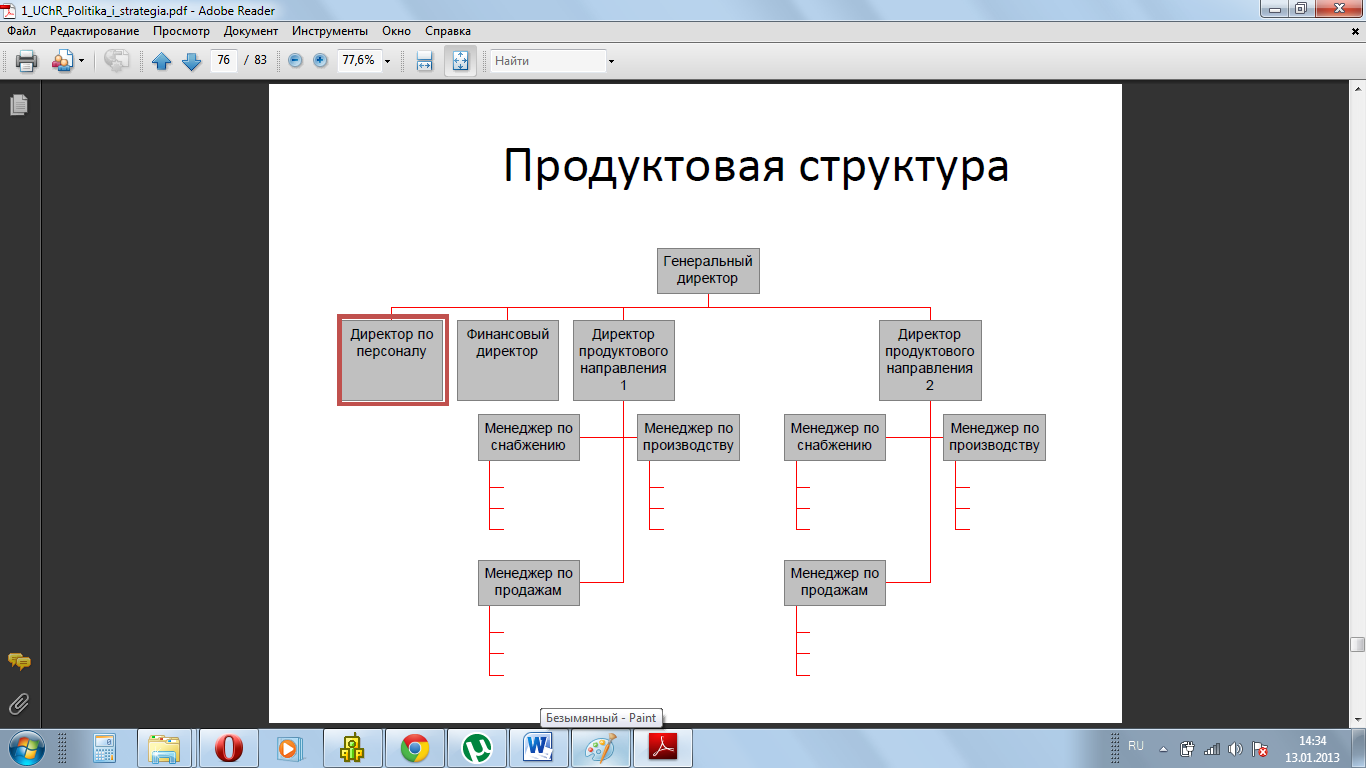Open Opera browser from the taskbar

point(229,748)
